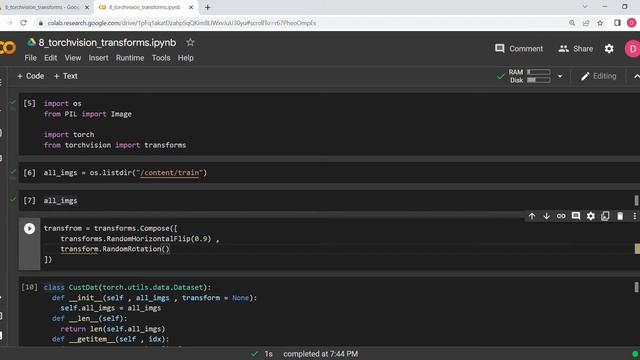Share this page from the address bar
640x360 pixels.
pos(586,23)
